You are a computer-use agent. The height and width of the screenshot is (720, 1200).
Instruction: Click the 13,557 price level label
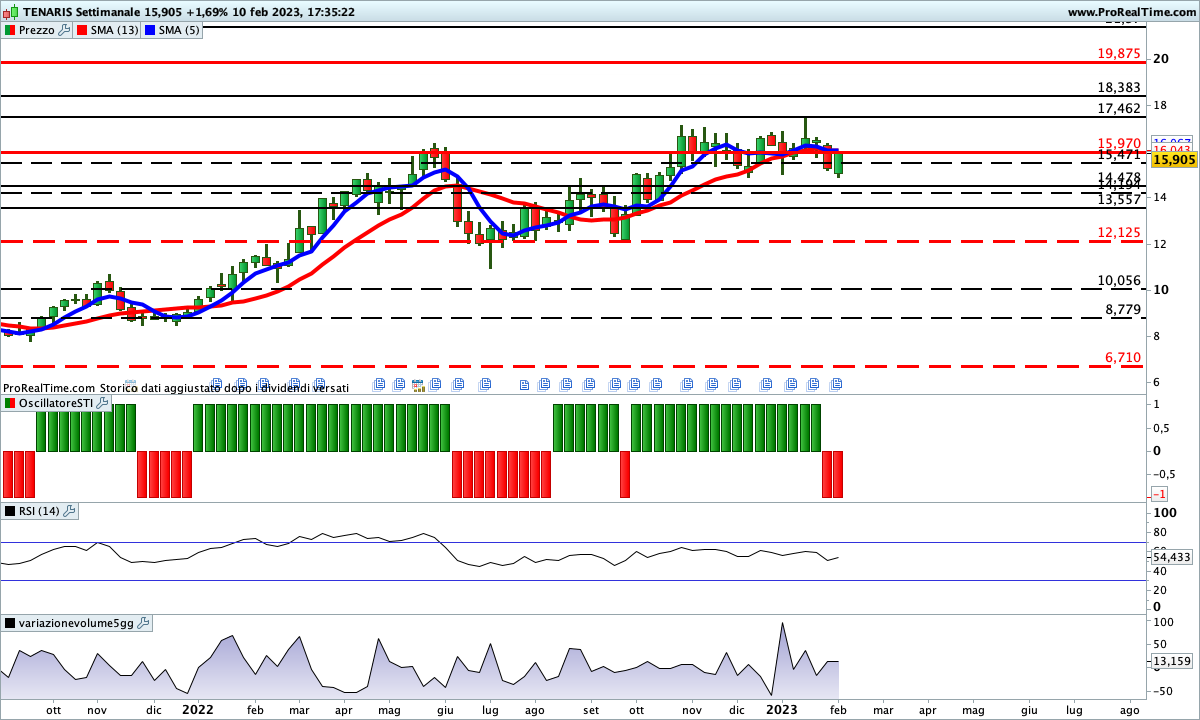point(1119,199)
